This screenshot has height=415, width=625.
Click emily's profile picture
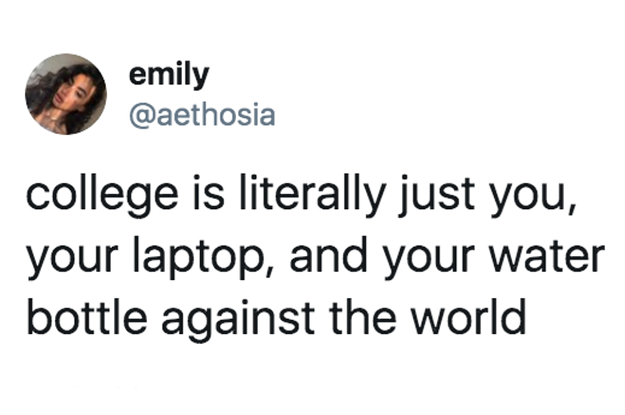[x=66, y=94]
